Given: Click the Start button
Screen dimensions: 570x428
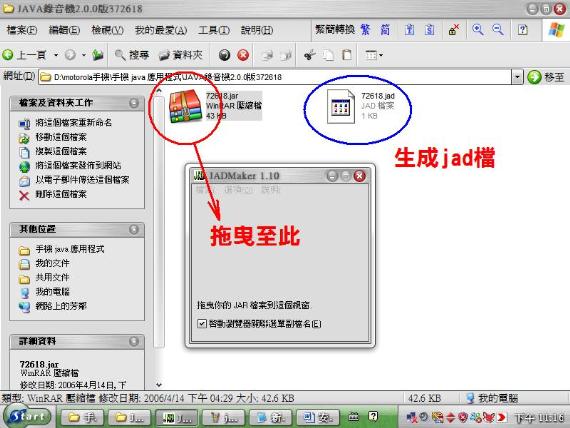Looking at the screenshot, I should click(28, 417).
